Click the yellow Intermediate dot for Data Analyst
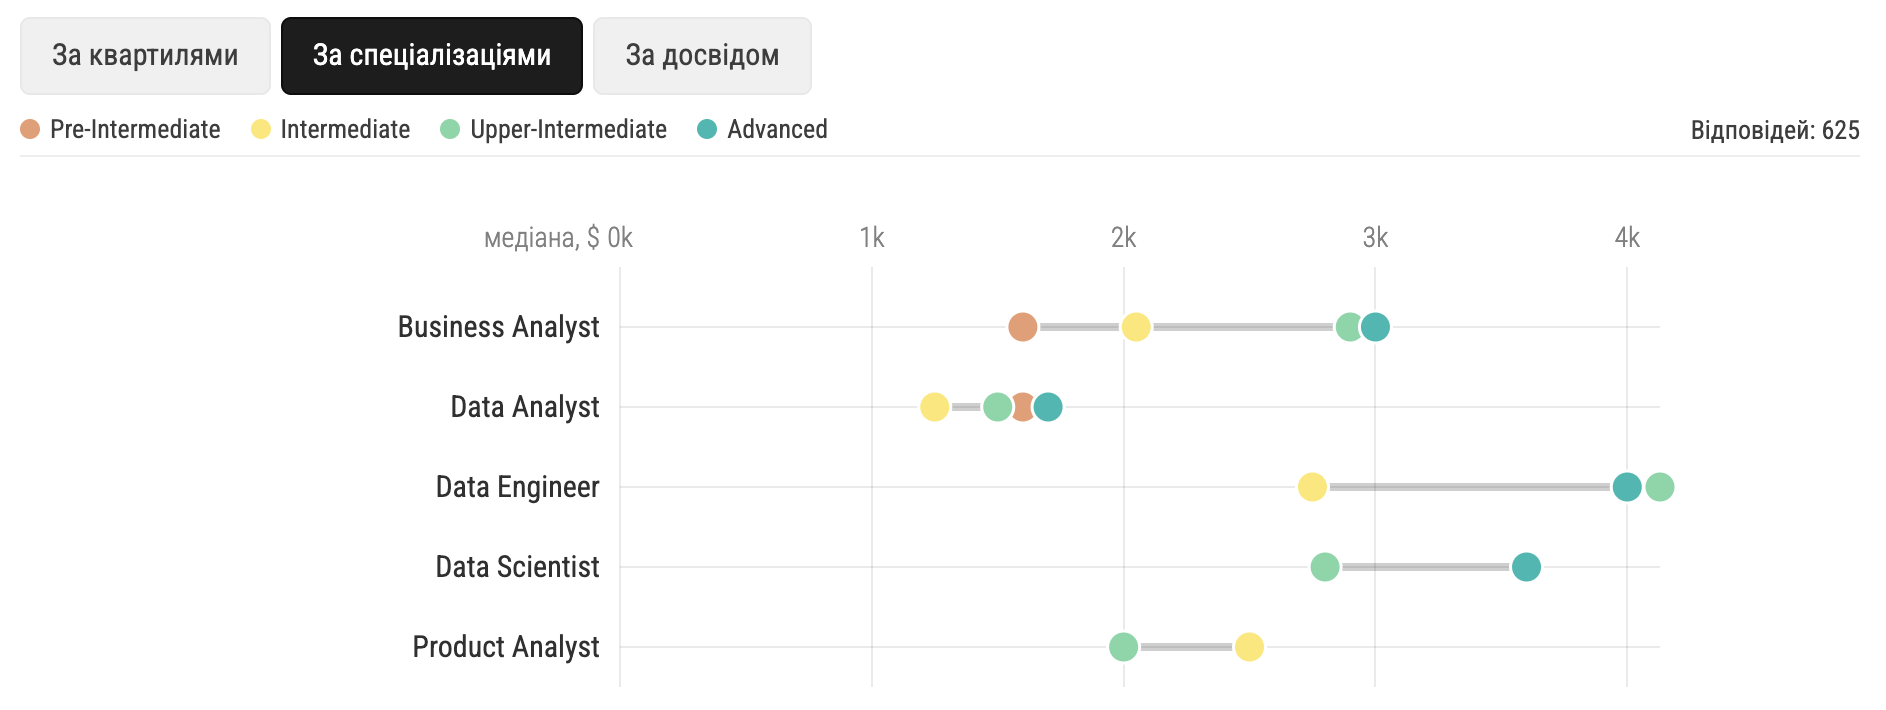 pos(934,407)
